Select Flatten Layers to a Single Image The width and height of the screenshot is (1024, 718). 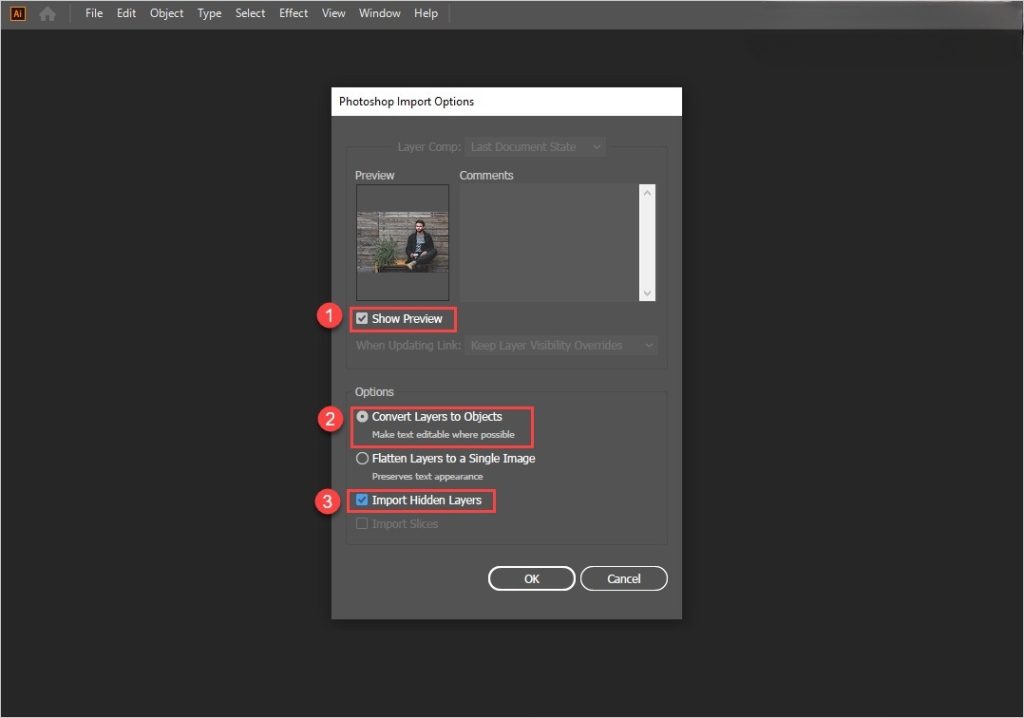coord(362,459)
